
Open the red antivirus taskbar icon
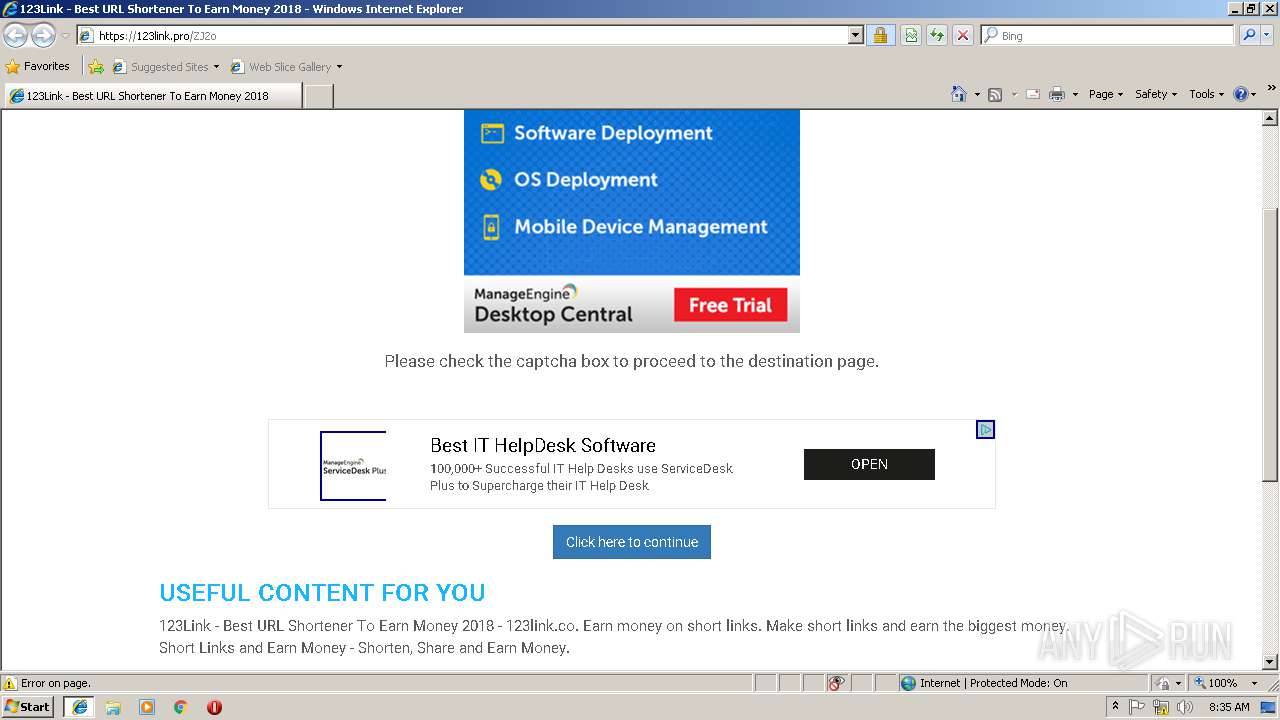[214, 707]
